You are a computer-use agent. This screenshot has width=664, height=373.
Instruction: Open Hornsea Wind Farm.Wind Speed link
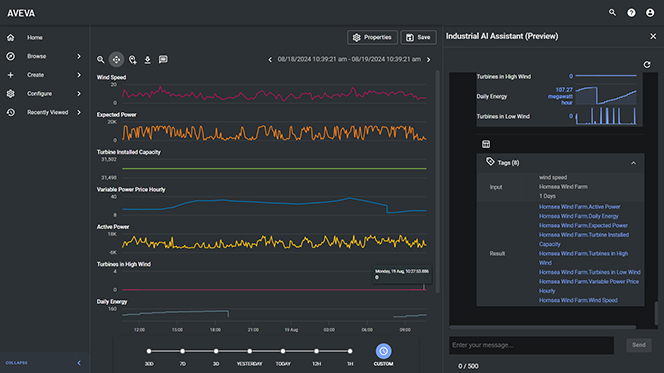click(578, 300)
